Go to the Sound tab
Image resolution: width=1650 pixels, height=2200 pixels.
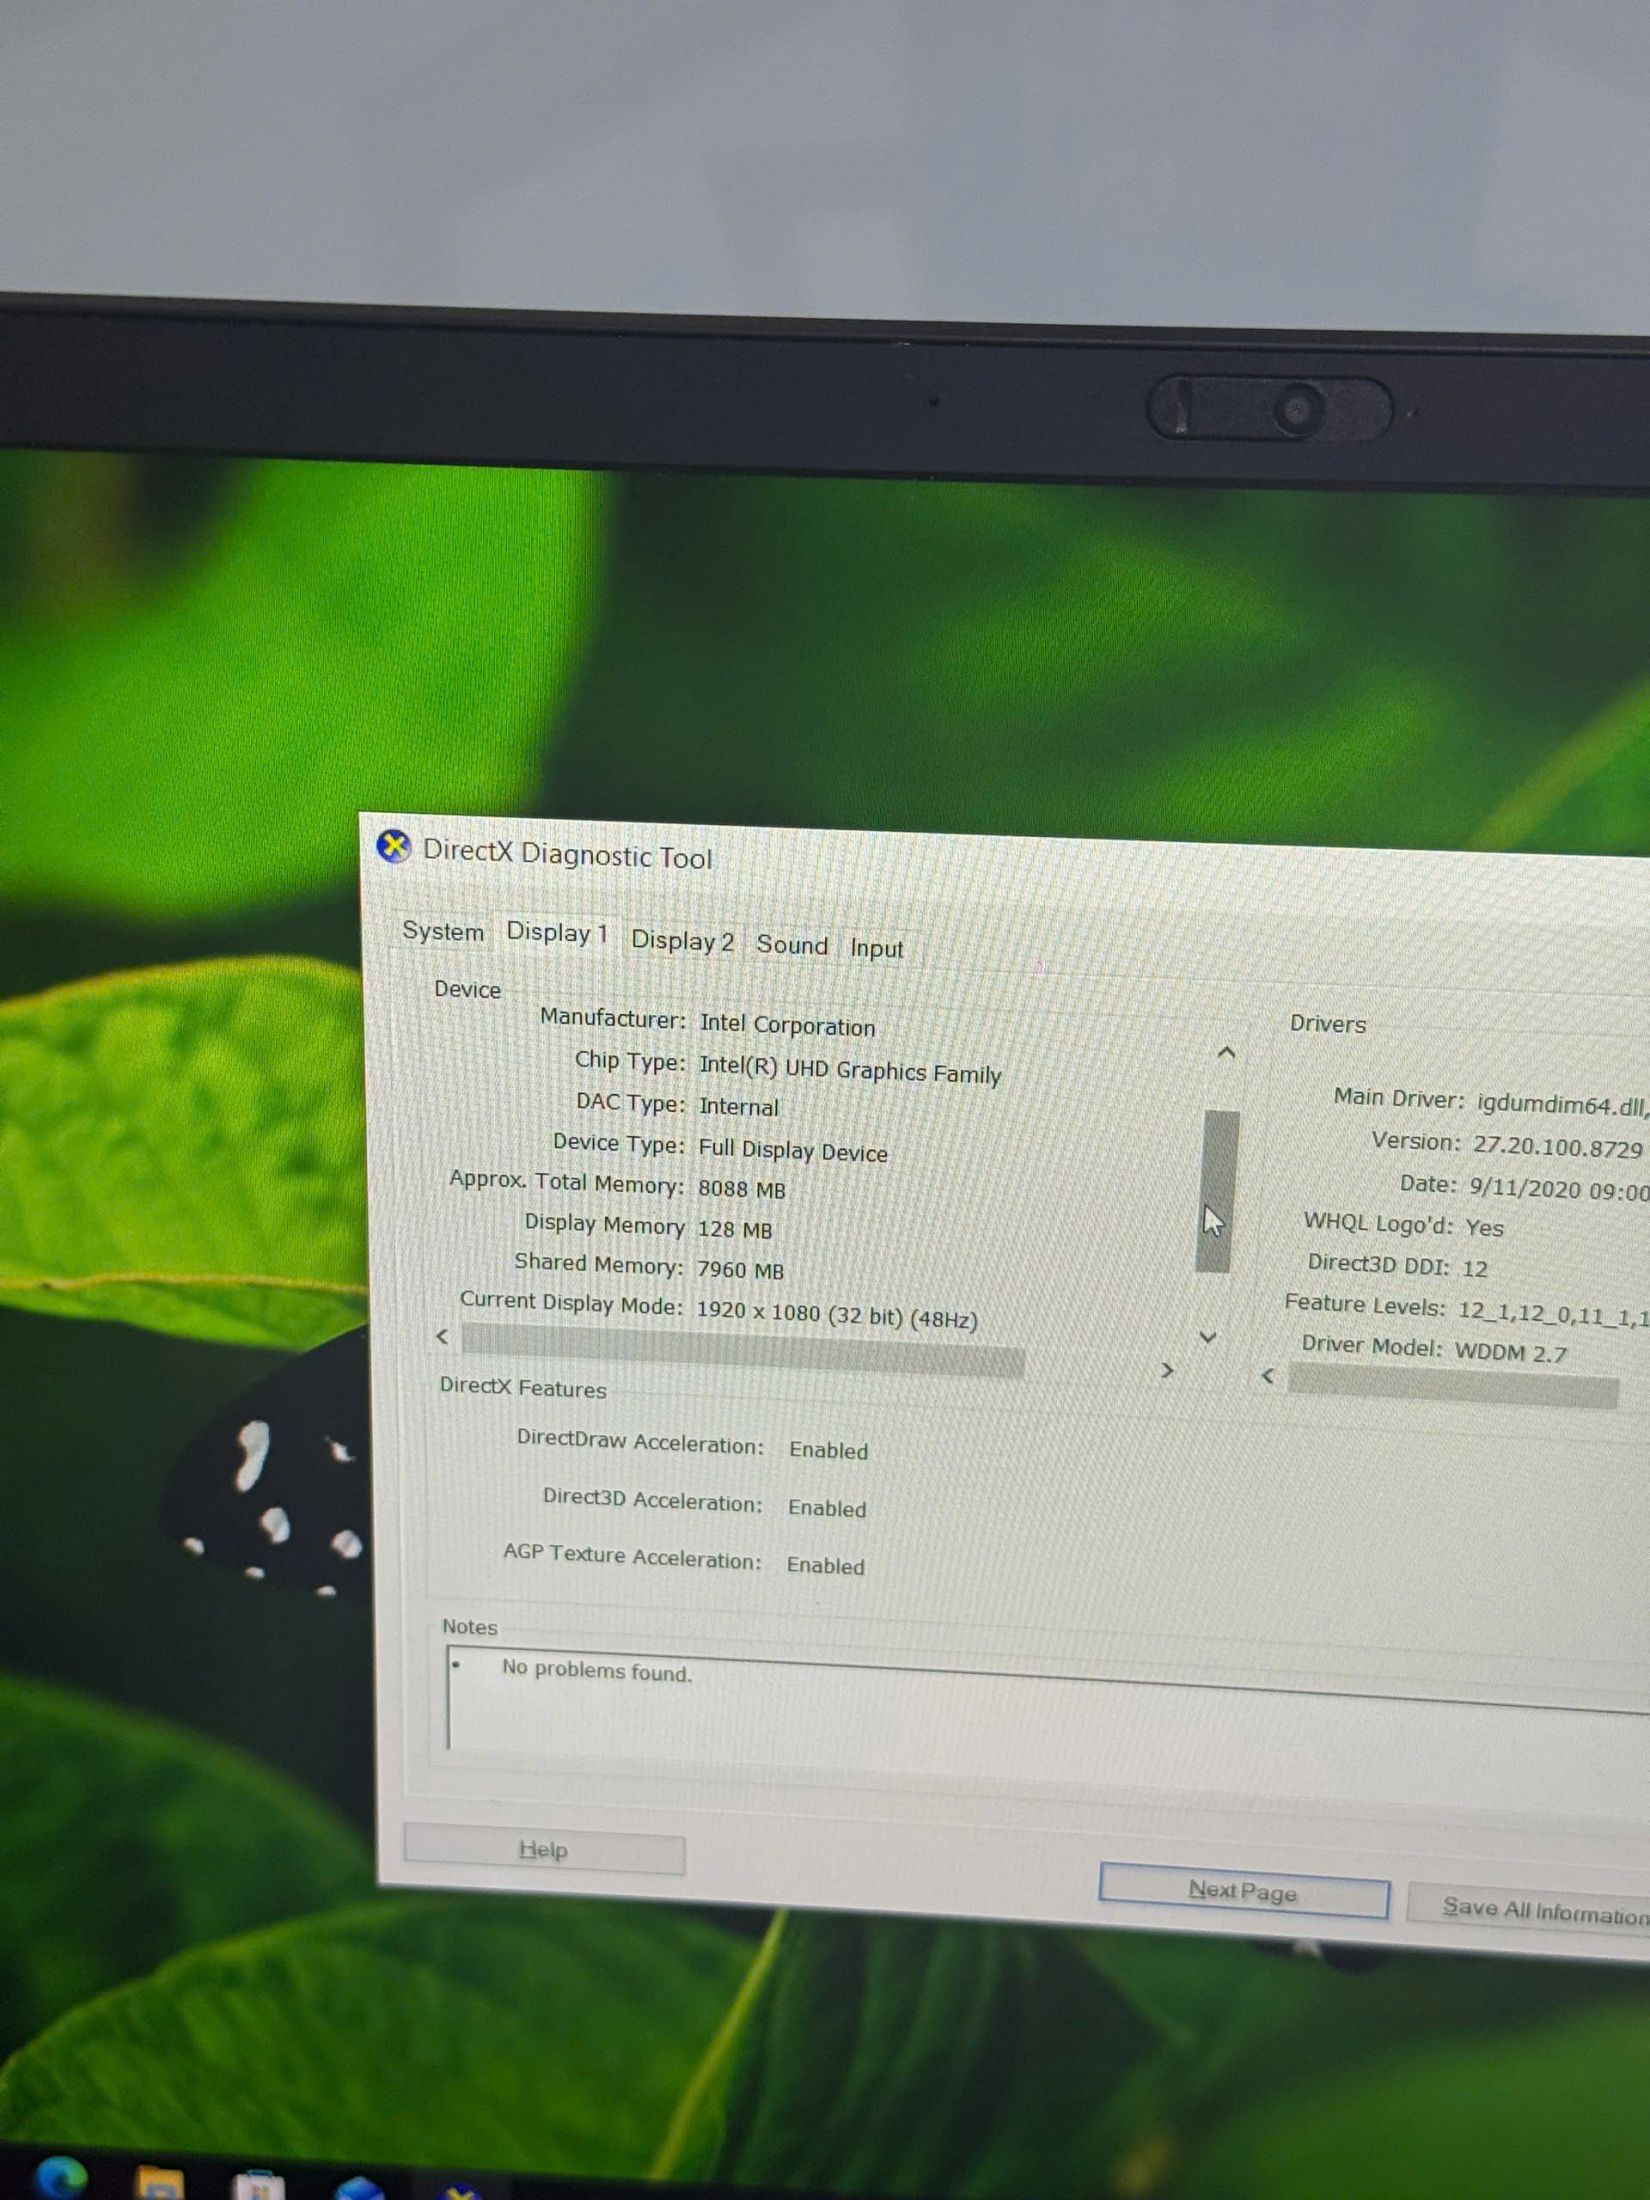click(791, 945)
